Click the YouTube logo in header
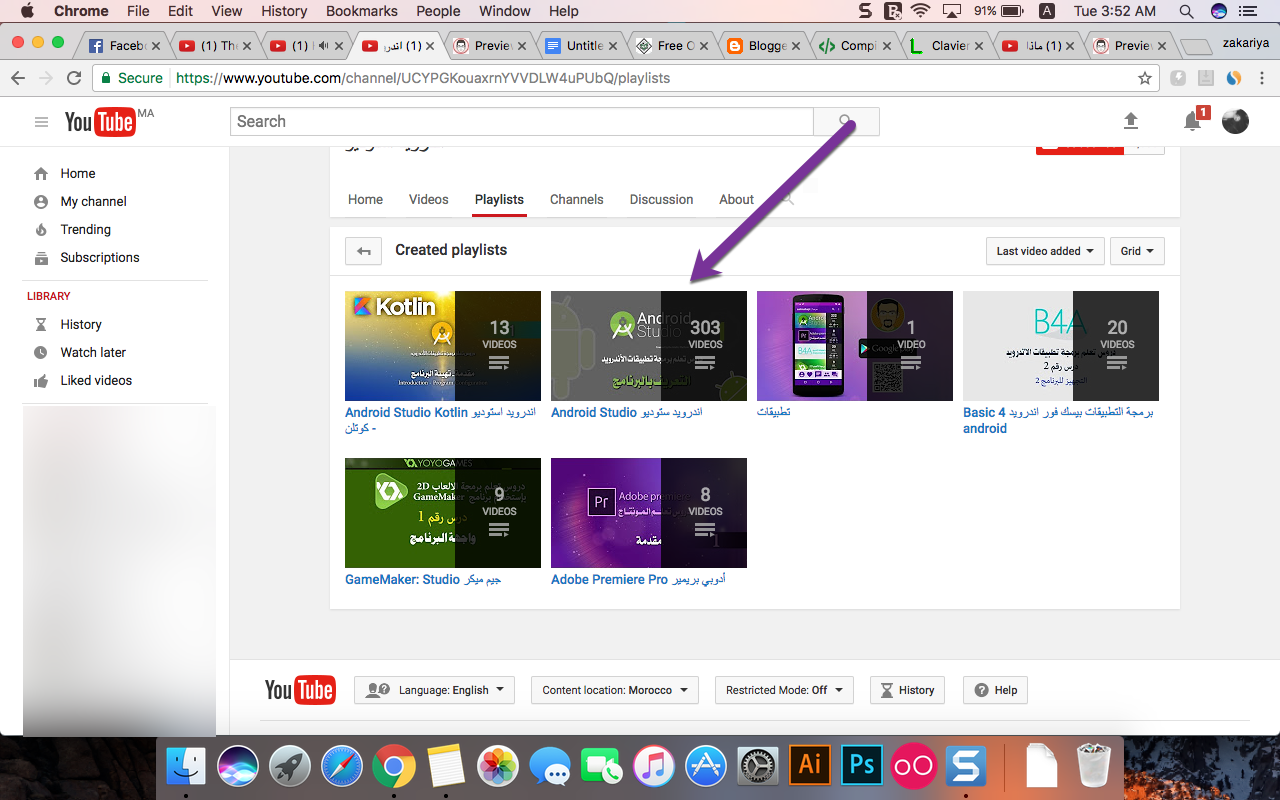Screen dimensions: 1280x800 [x=100, y=122]
